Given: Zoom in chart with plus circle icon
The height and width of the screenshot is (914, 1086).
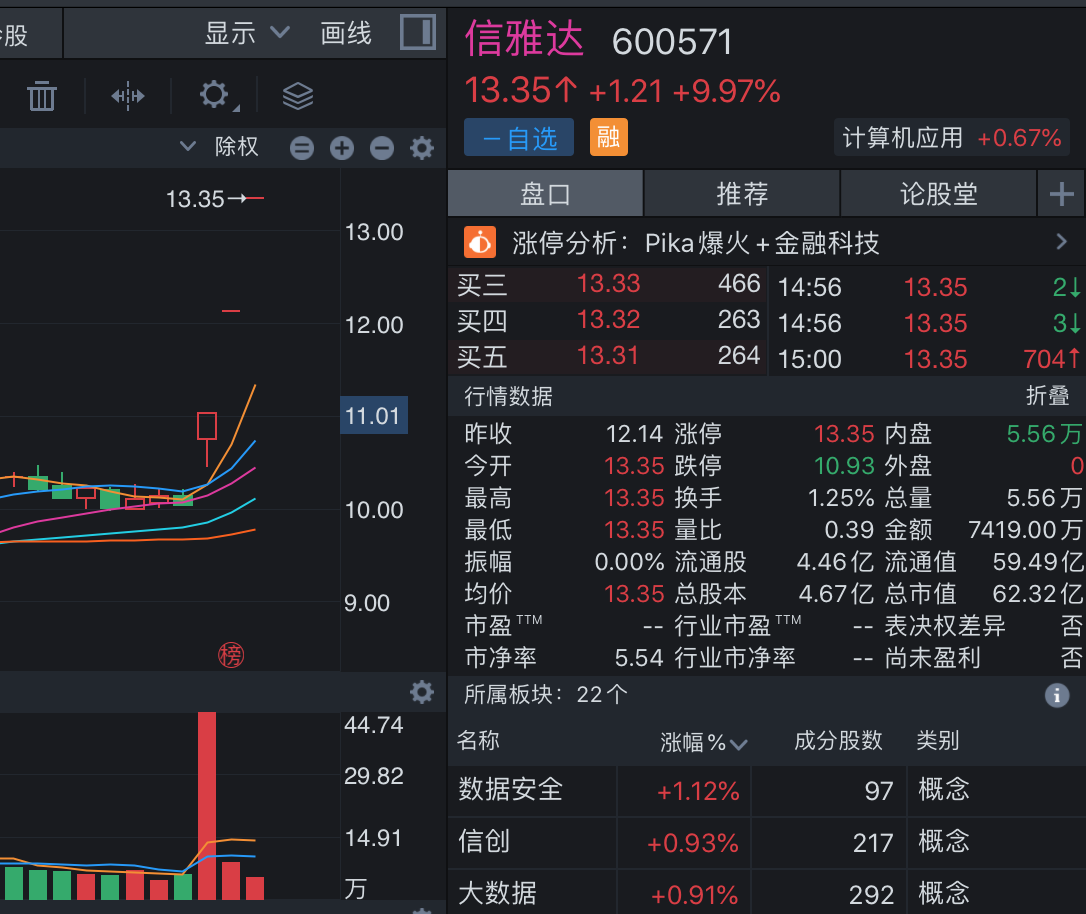Looking at the screenshot, I should click(342, 147).
